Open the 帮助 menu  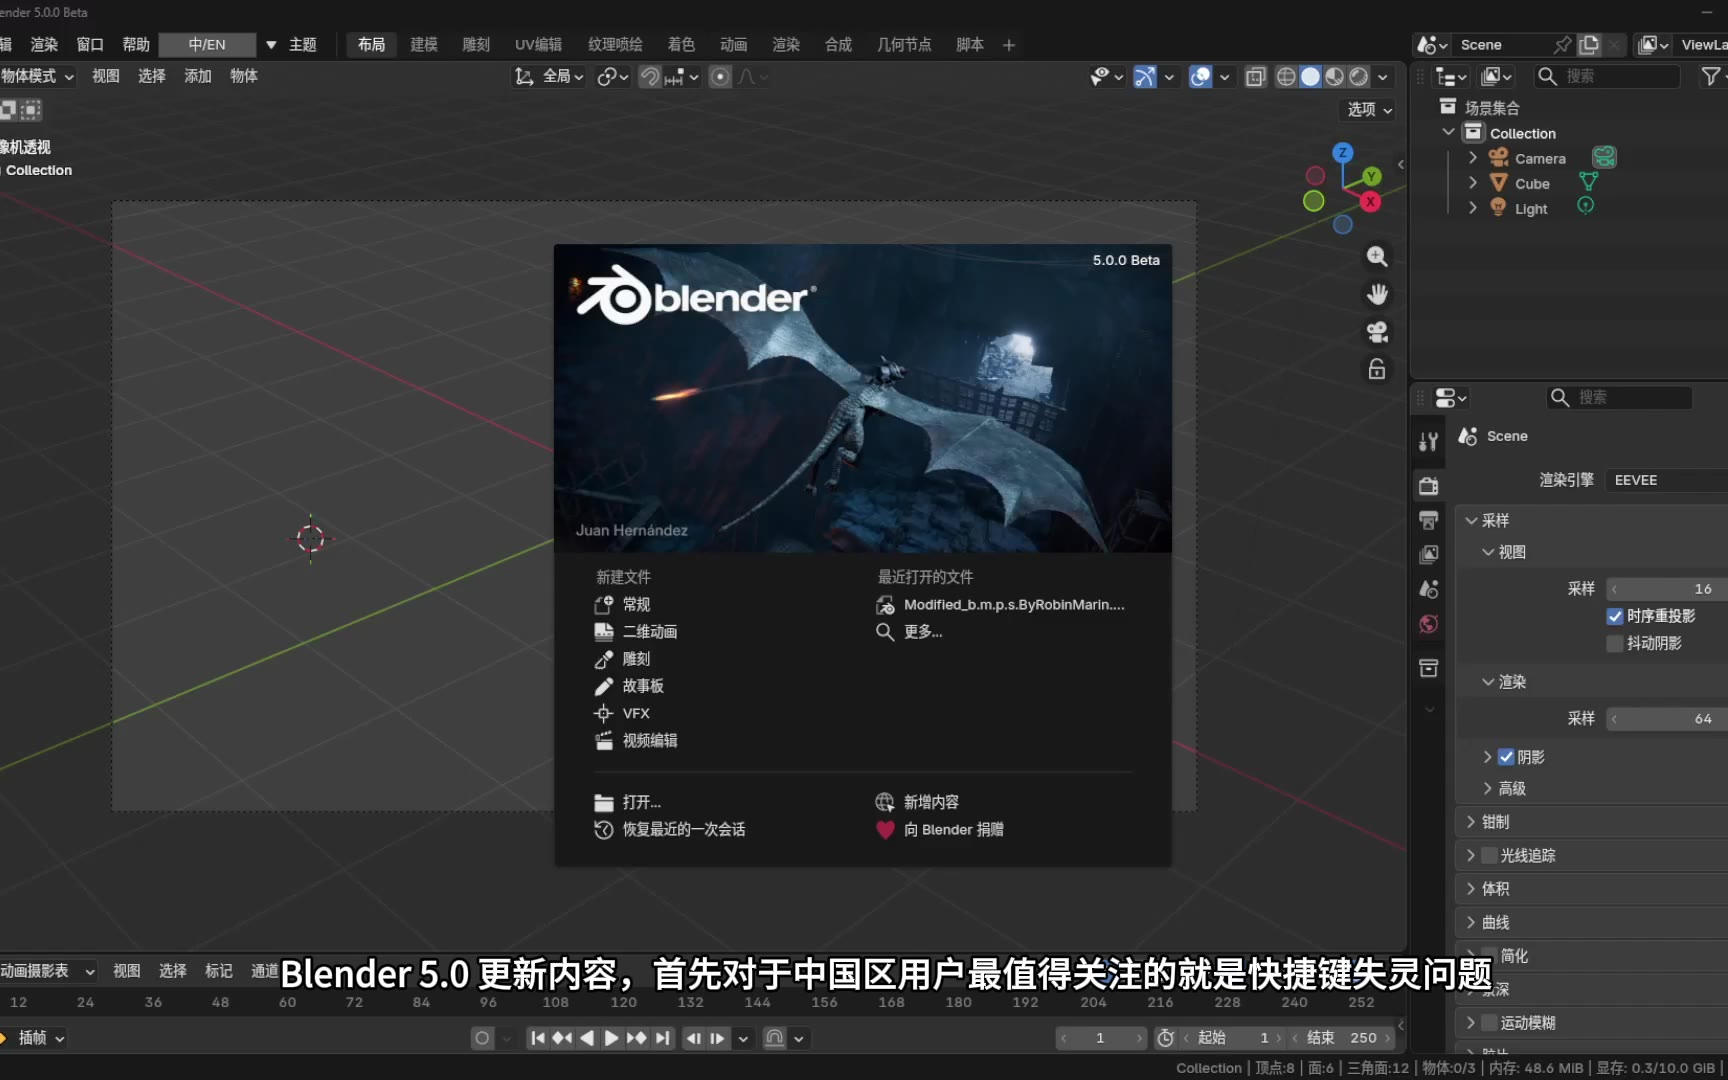click(x=136, y=44)
